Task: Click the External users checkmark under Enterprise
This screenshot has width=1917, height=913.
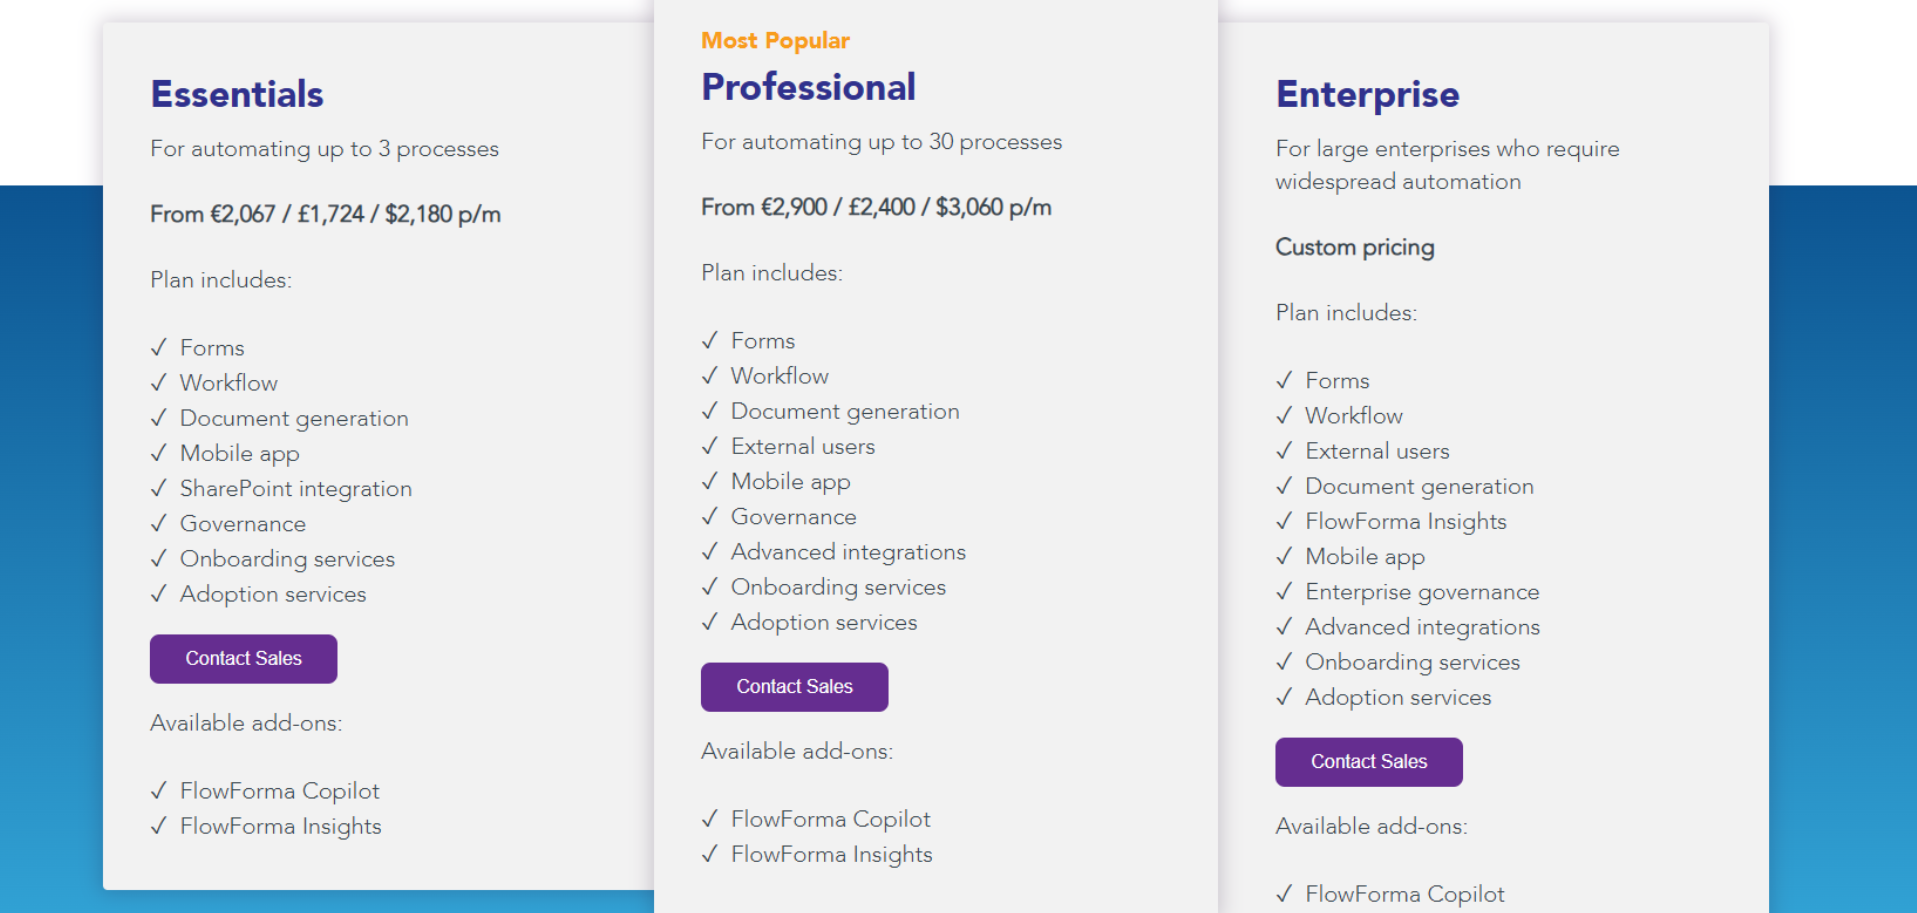Action: click(1286, 451)
